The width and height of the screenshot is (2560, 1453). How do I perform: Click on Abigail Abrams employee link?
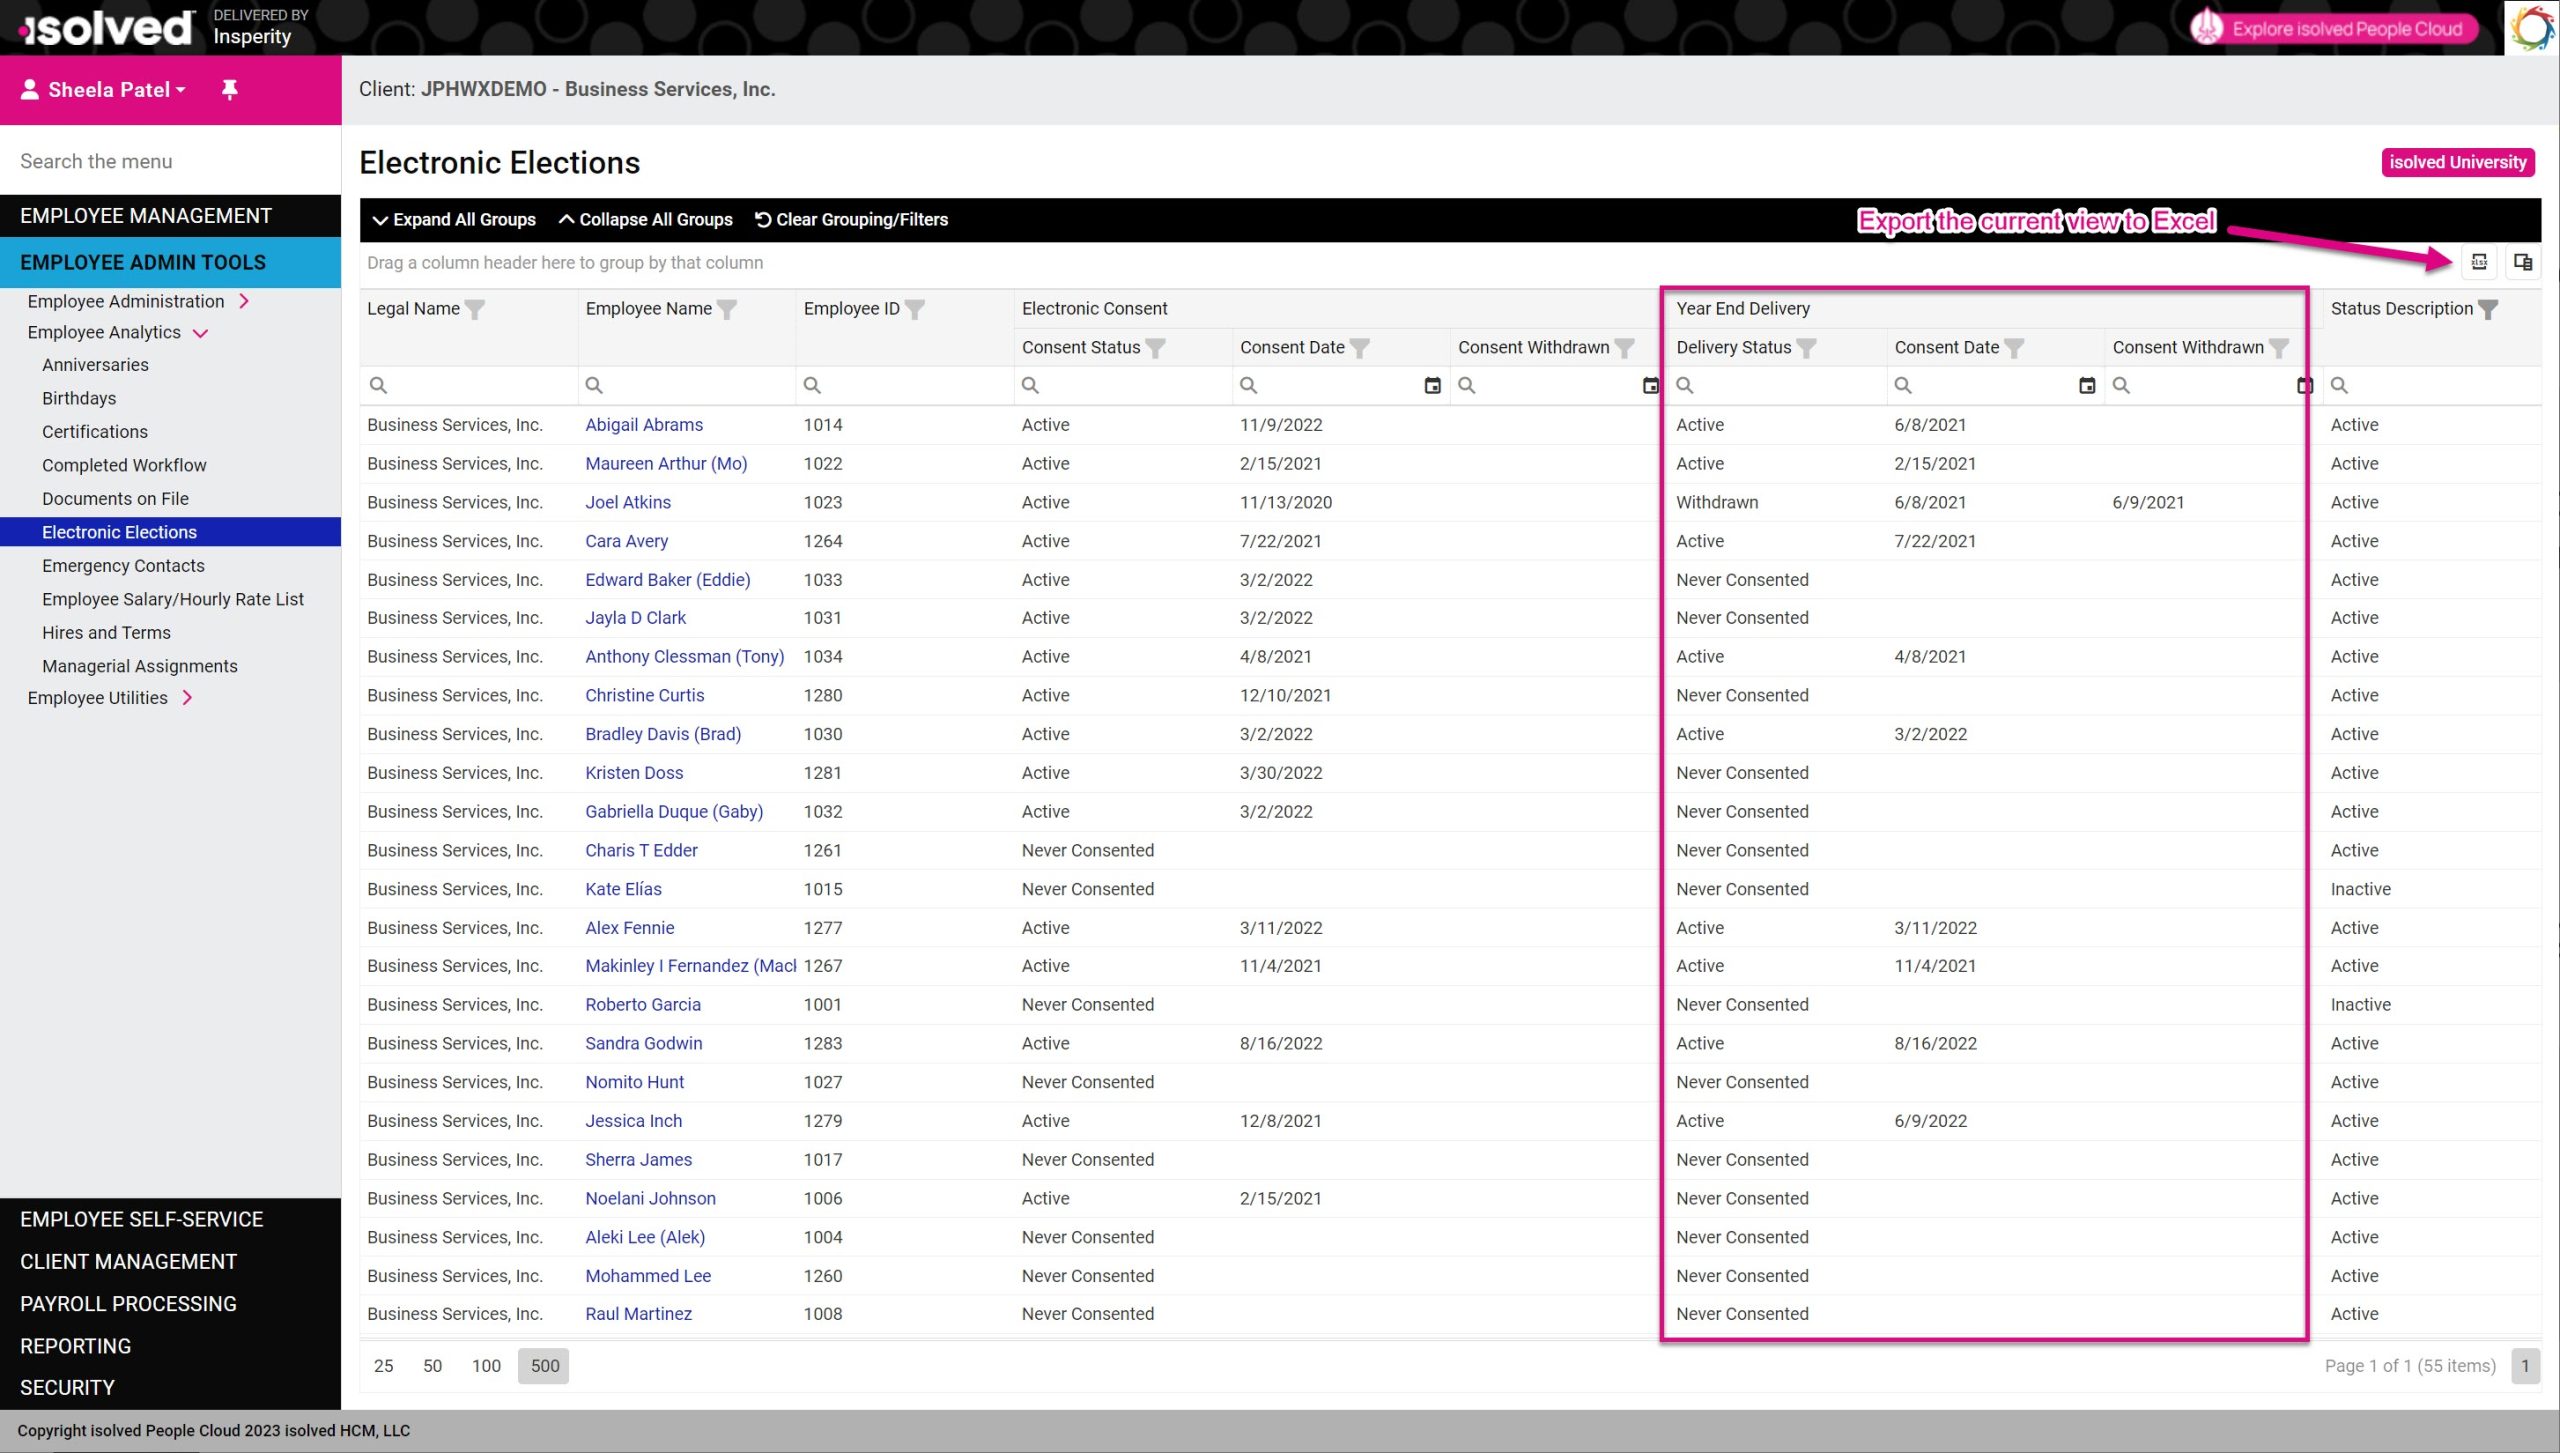pyautogui.click(x=642, y=424)
